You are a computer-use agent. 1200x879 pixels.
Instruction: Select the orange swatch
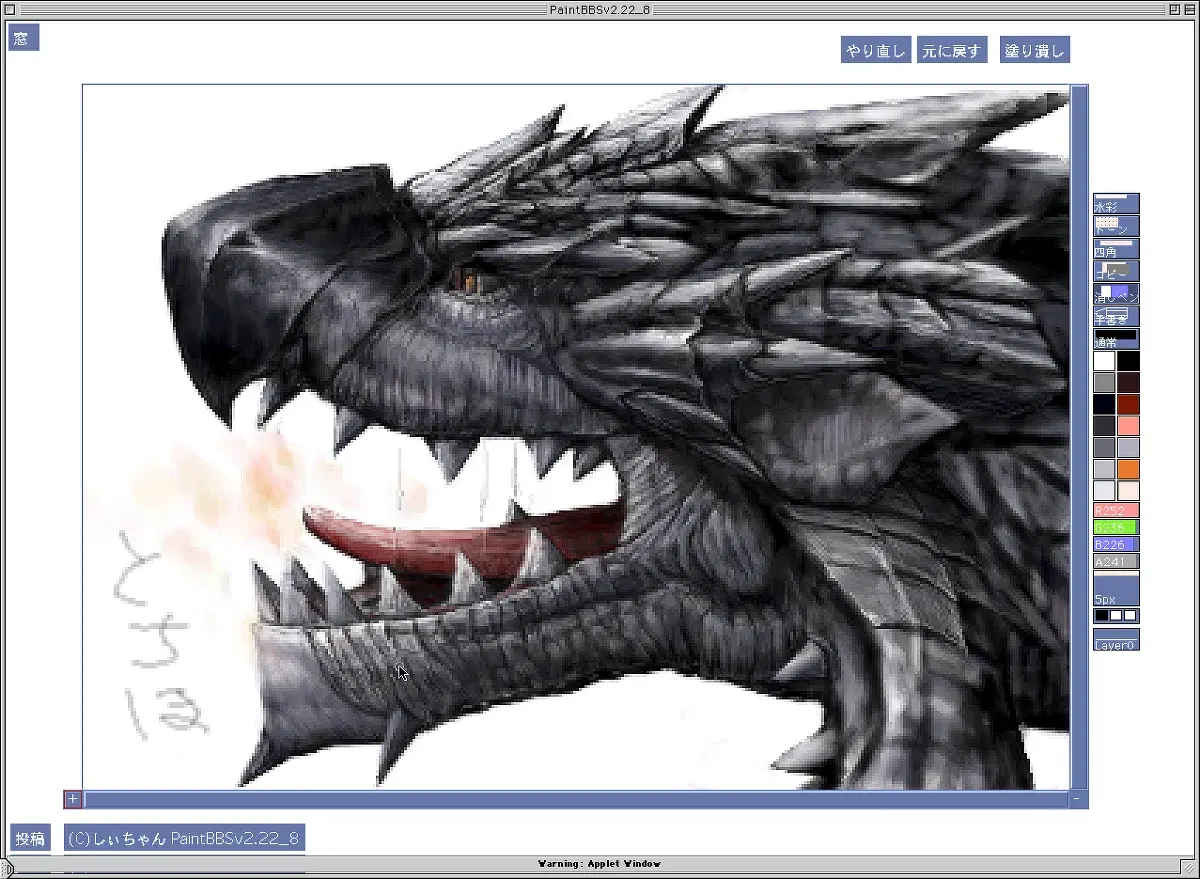click(1128, 469)
